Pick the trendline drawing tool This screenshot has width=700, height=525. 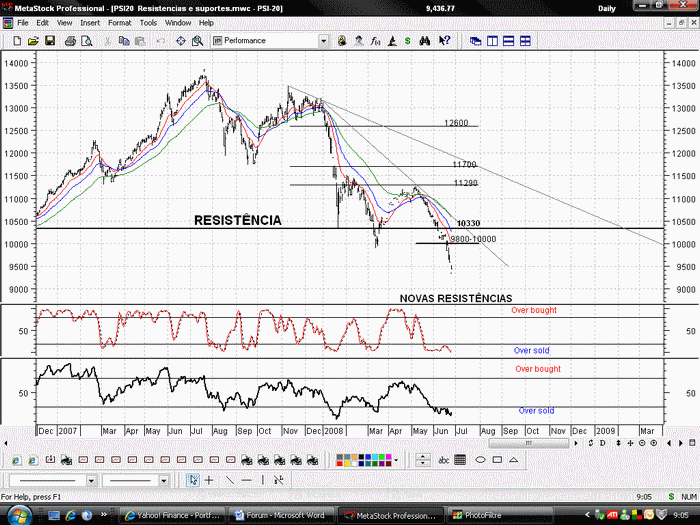point(230,480)
